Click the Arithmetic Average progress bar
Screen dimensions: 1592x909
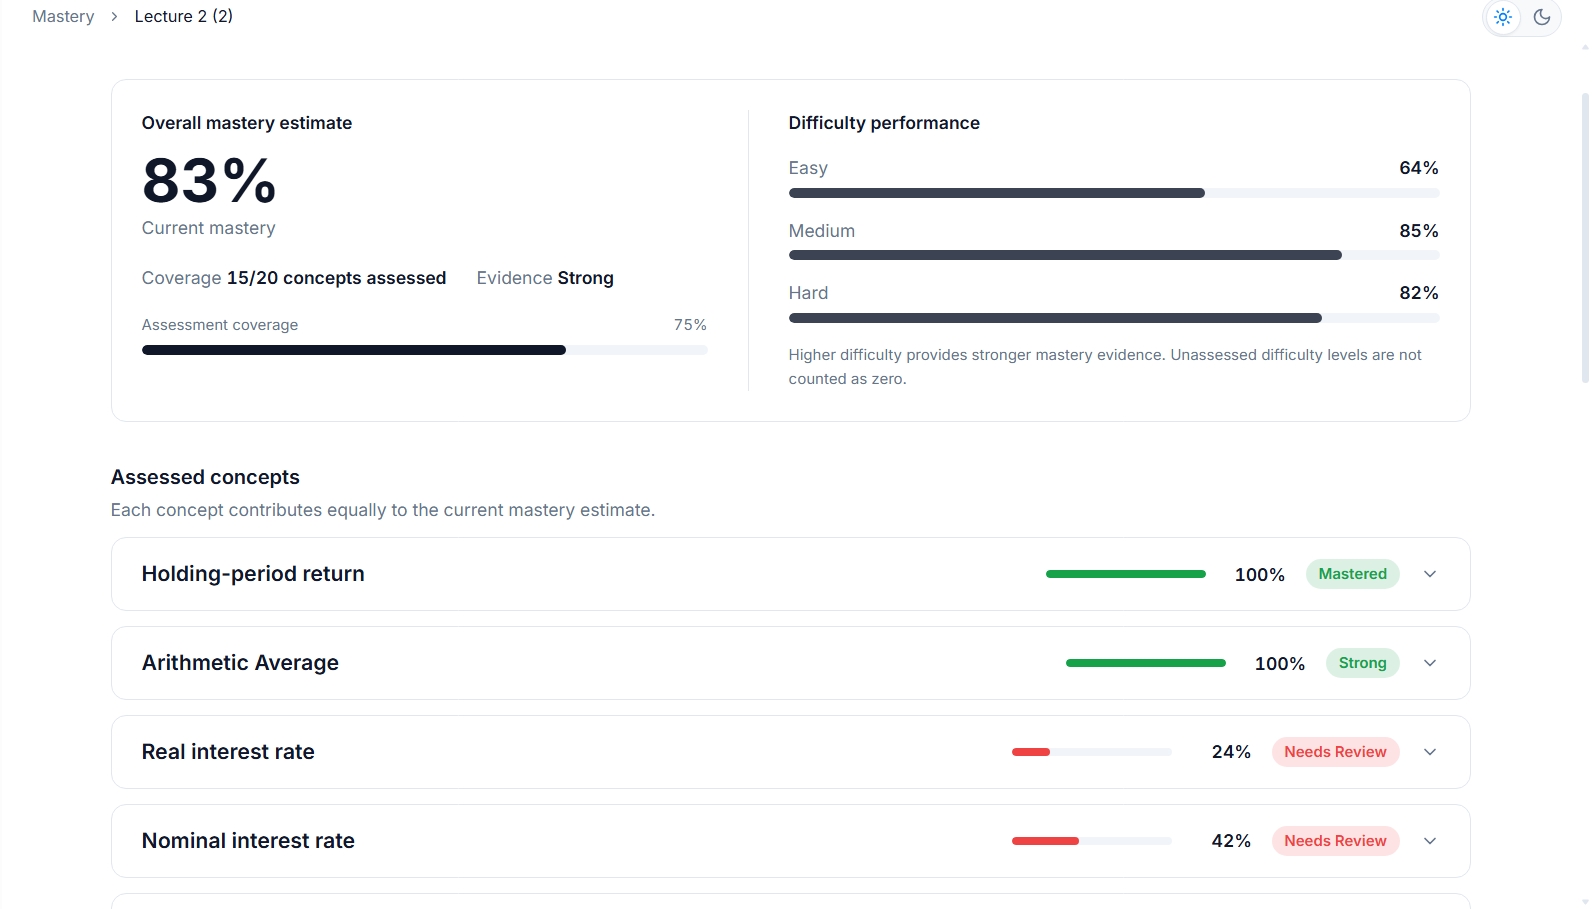point(1146,663)
